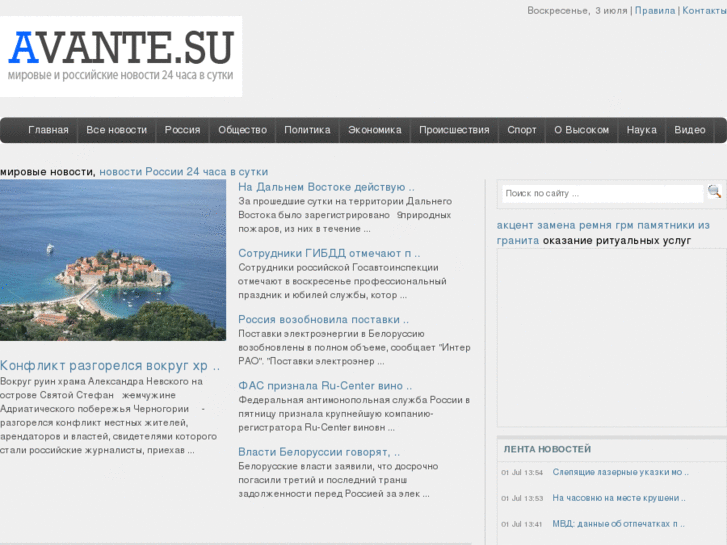Open the Все новости menu item
727x545 pixels.
click(x=116, y=130)
